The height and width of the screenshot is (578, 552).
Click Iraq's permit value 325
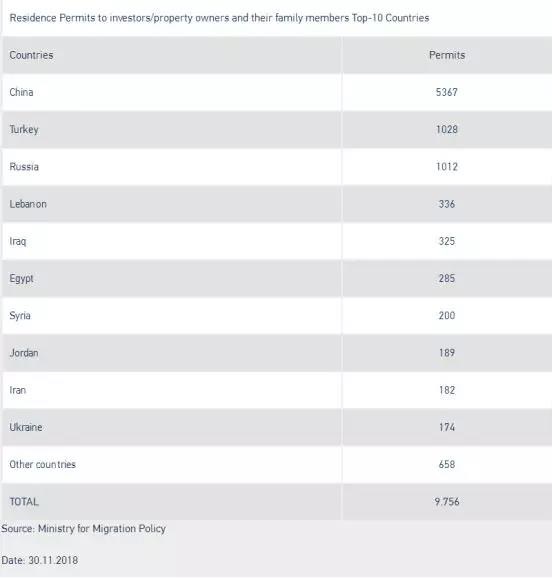pyautogui.click(x=447, y=241)
